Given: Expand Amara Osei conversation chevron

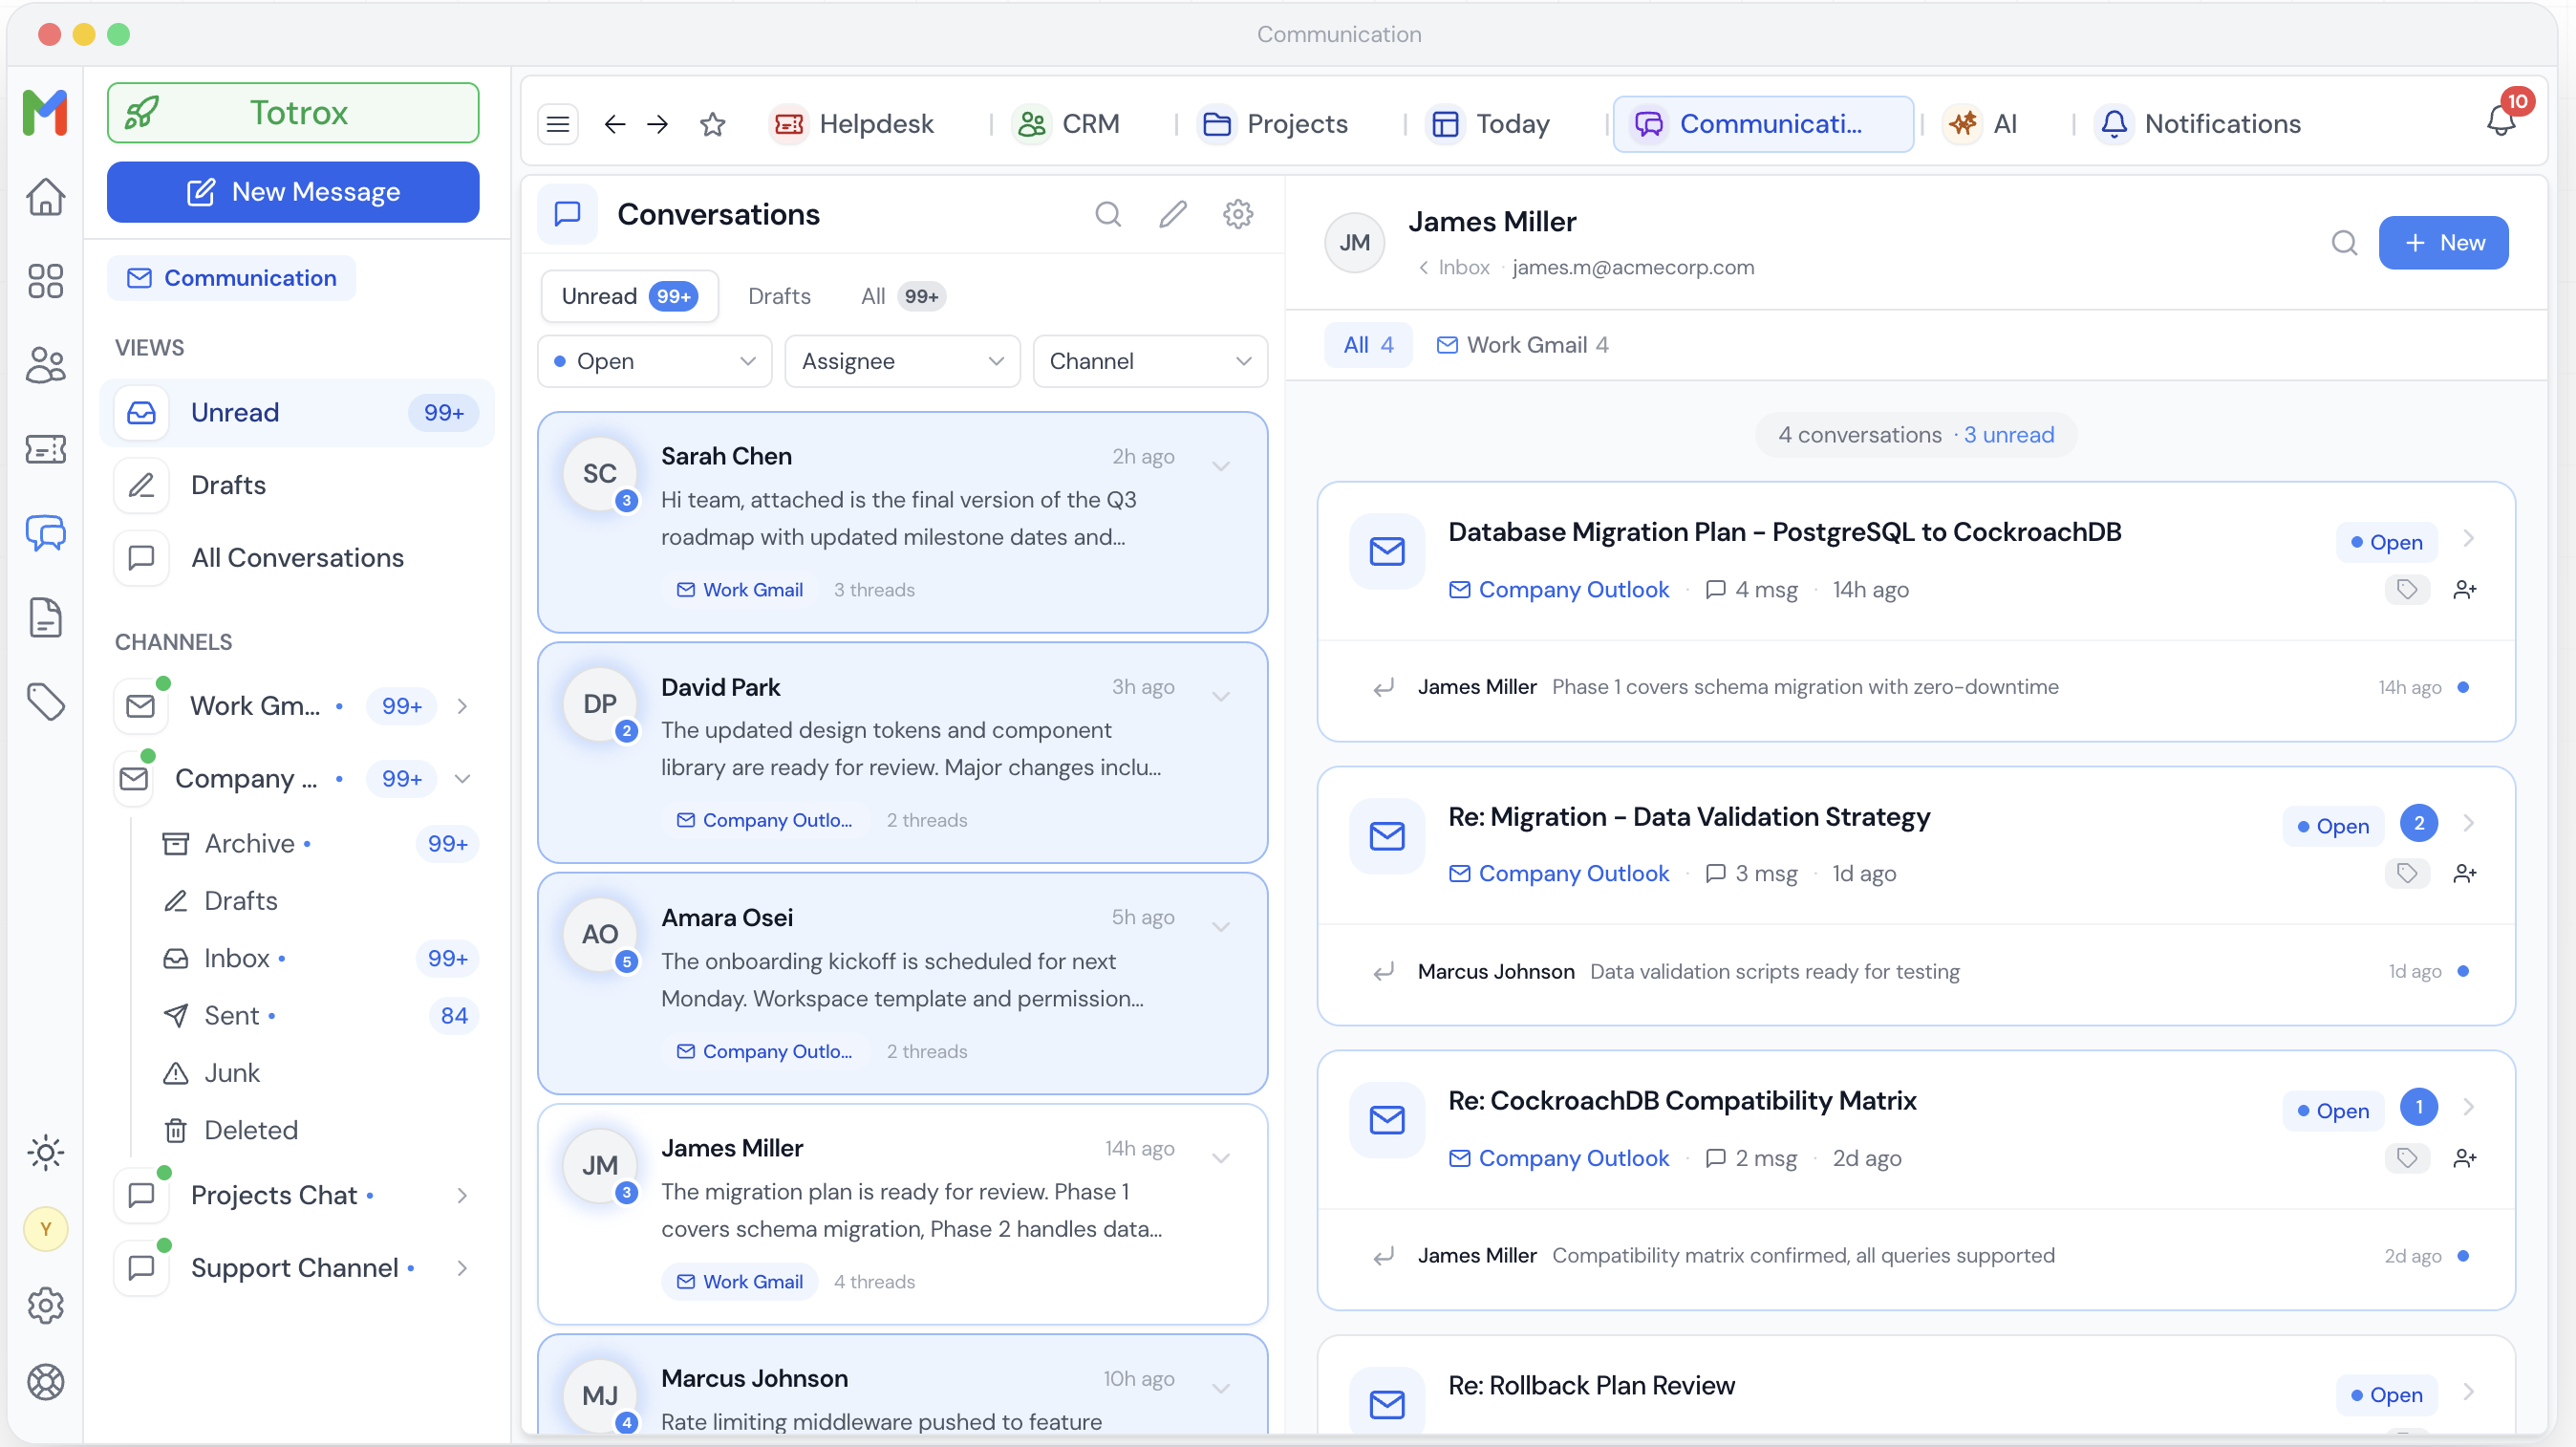Looking at the screenshot, I should [1221, 927].
